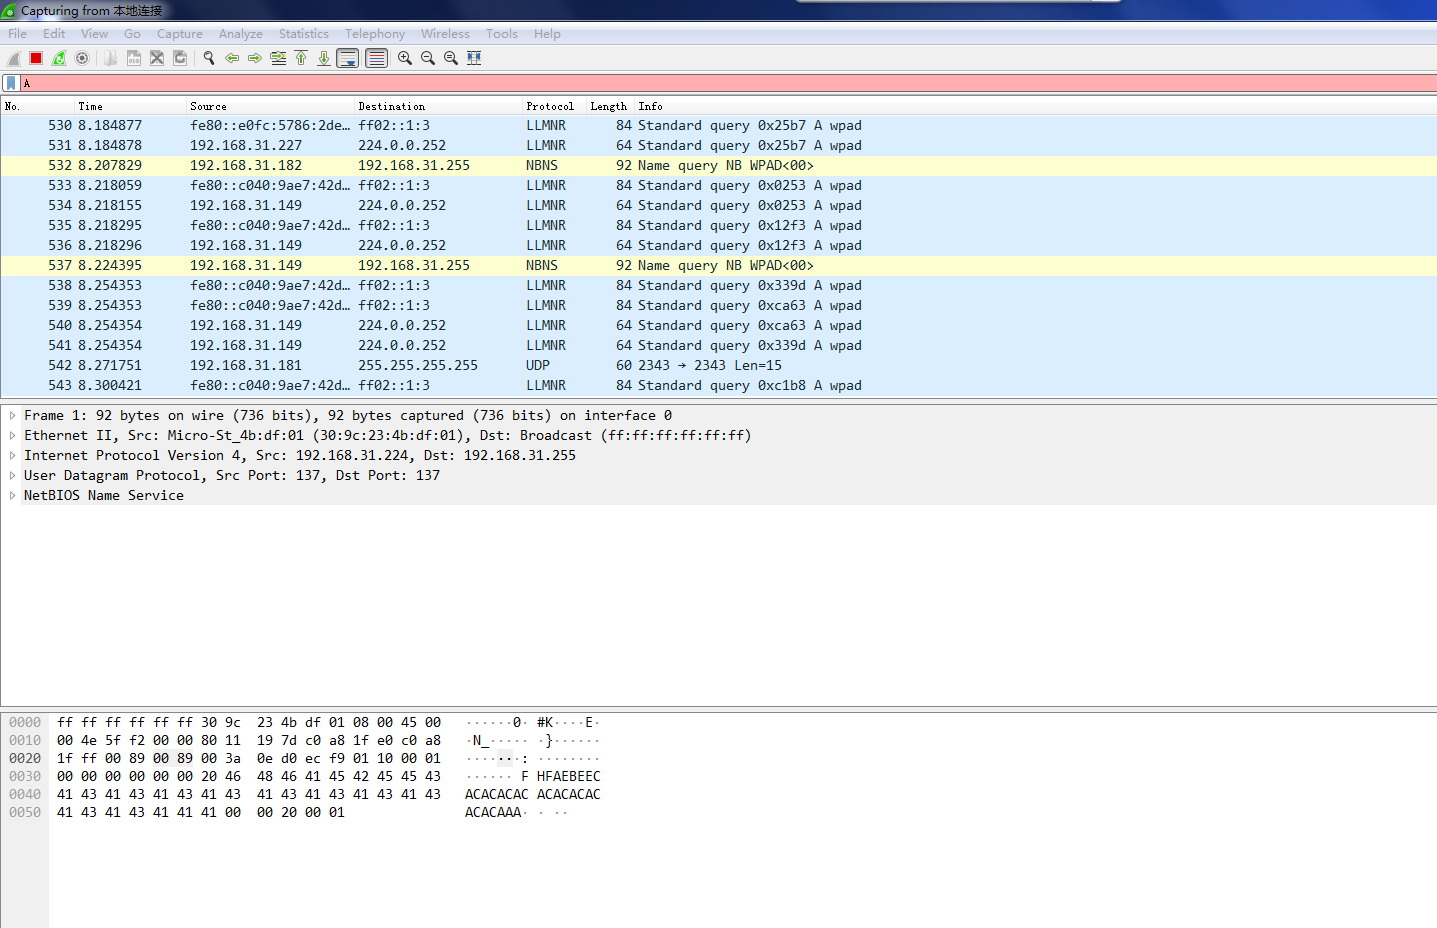
Task: Sort packets by the Source column header
Action: tap(270, 106)
